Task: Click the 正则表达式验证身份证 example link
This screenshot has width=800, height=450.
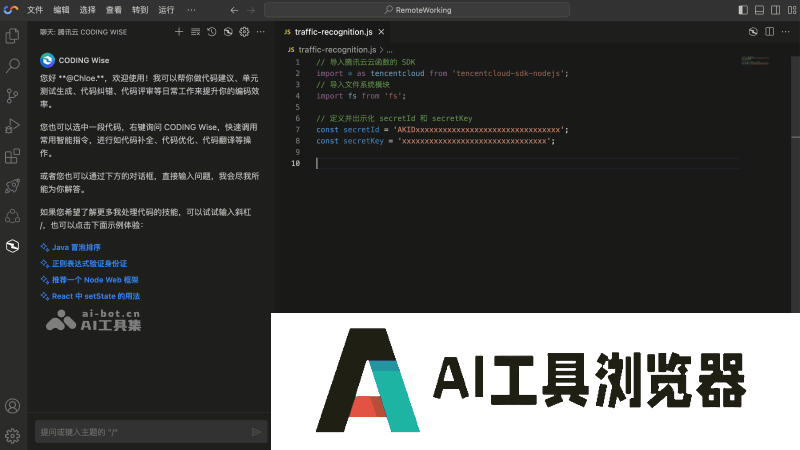Action: (x=89, y=264)
